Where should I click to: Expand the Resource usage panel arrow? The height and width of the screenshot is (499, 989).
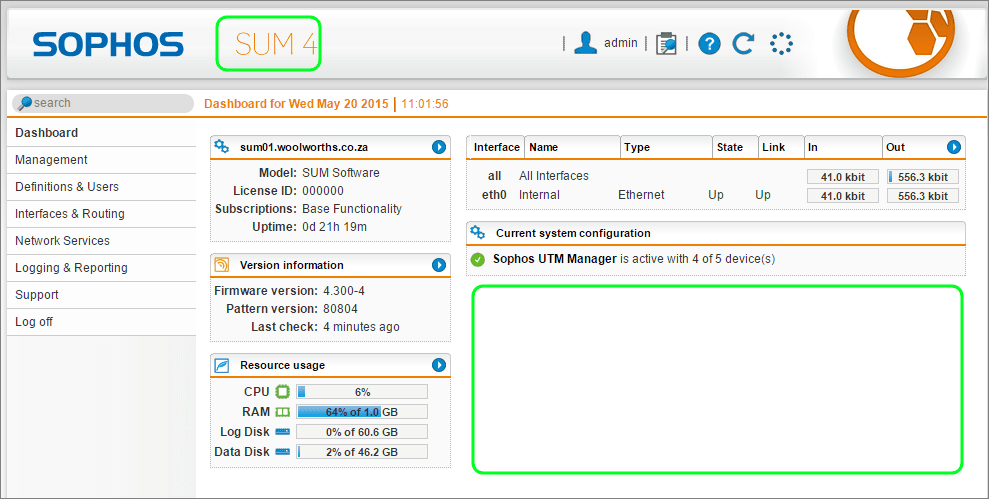tap(439, 365)
